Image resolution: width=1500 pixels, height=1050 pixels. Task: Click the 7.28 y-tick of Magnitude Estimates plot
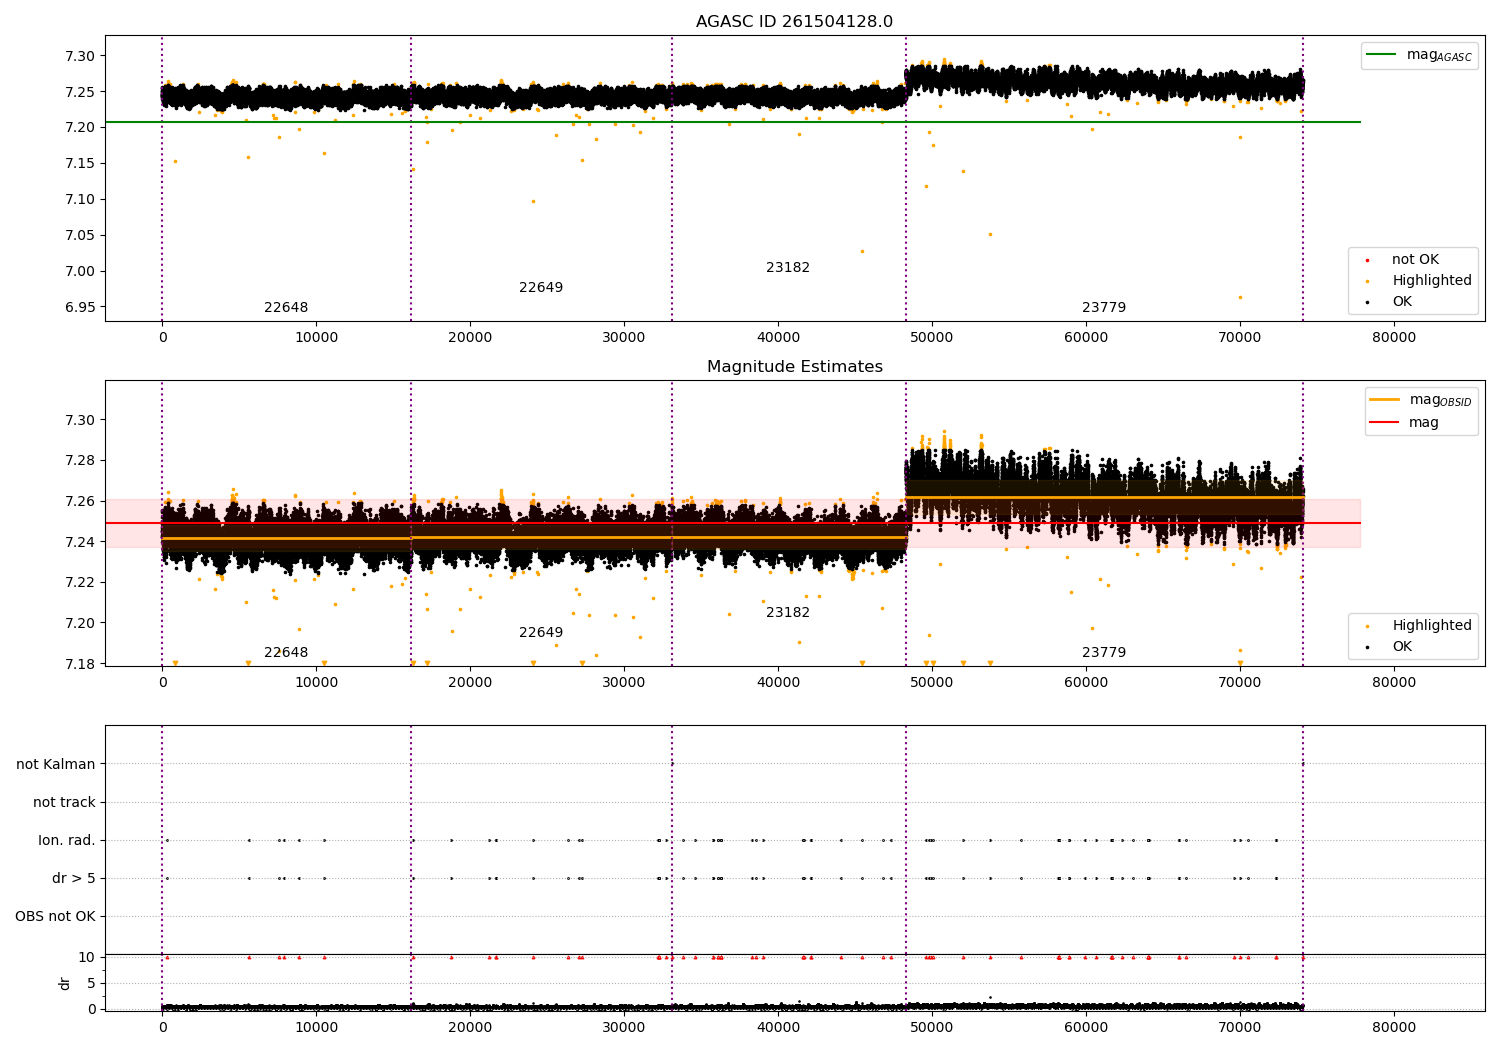pyautogui.click(x=79, y=461)
